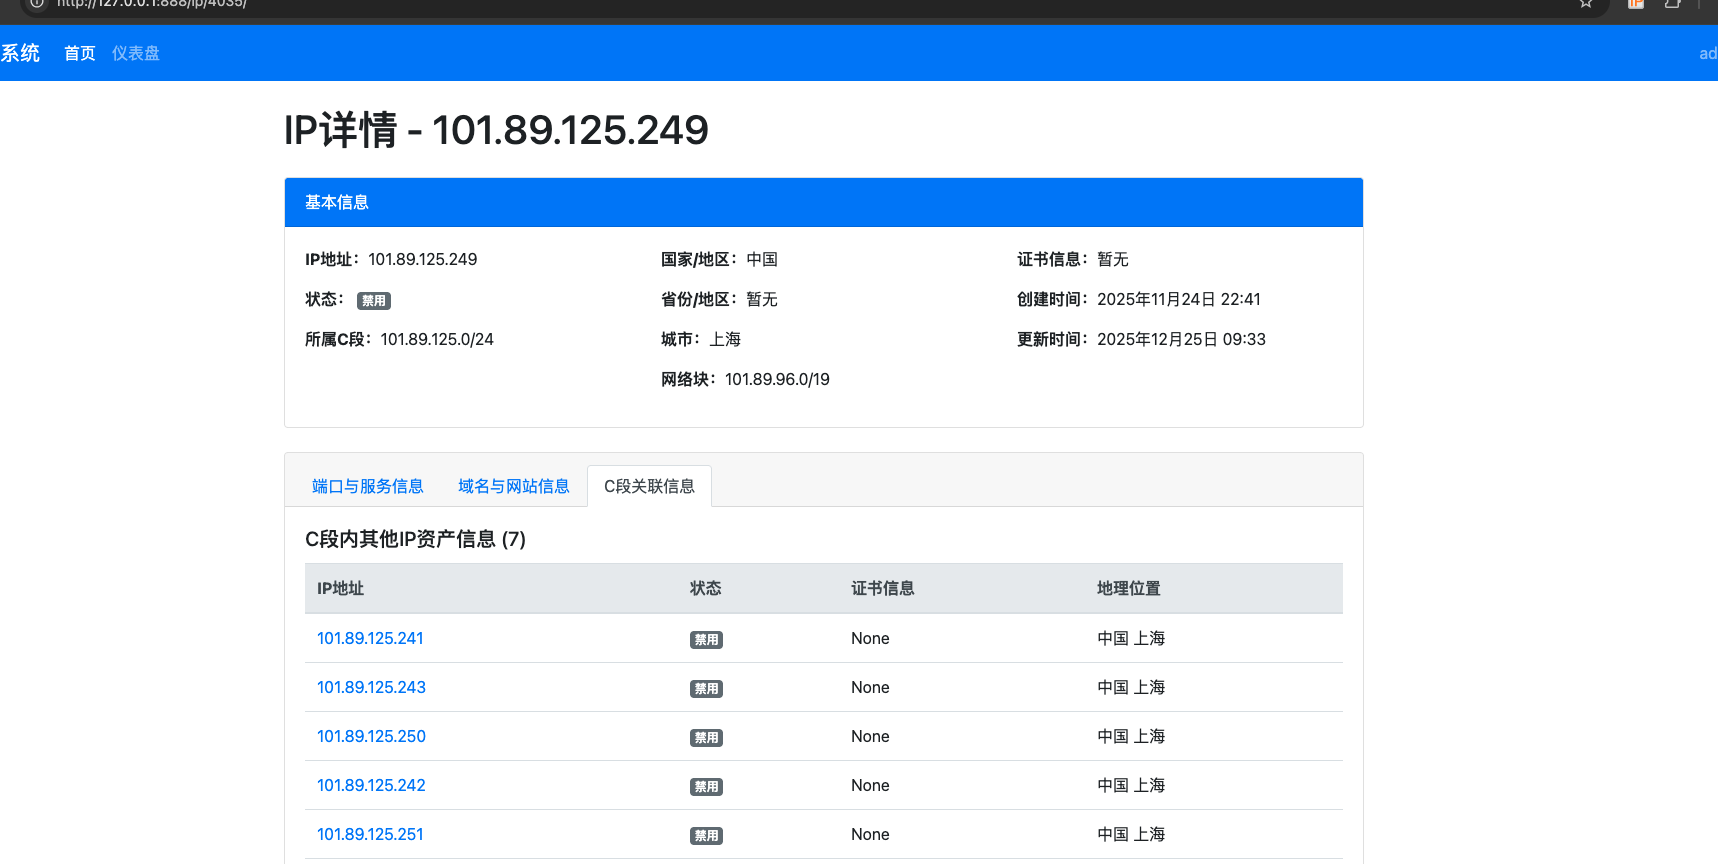This screenshot has height=864, width=1718.
Task: Click the 禁用 status badge in 基本信息
Action: coord(374,301)
